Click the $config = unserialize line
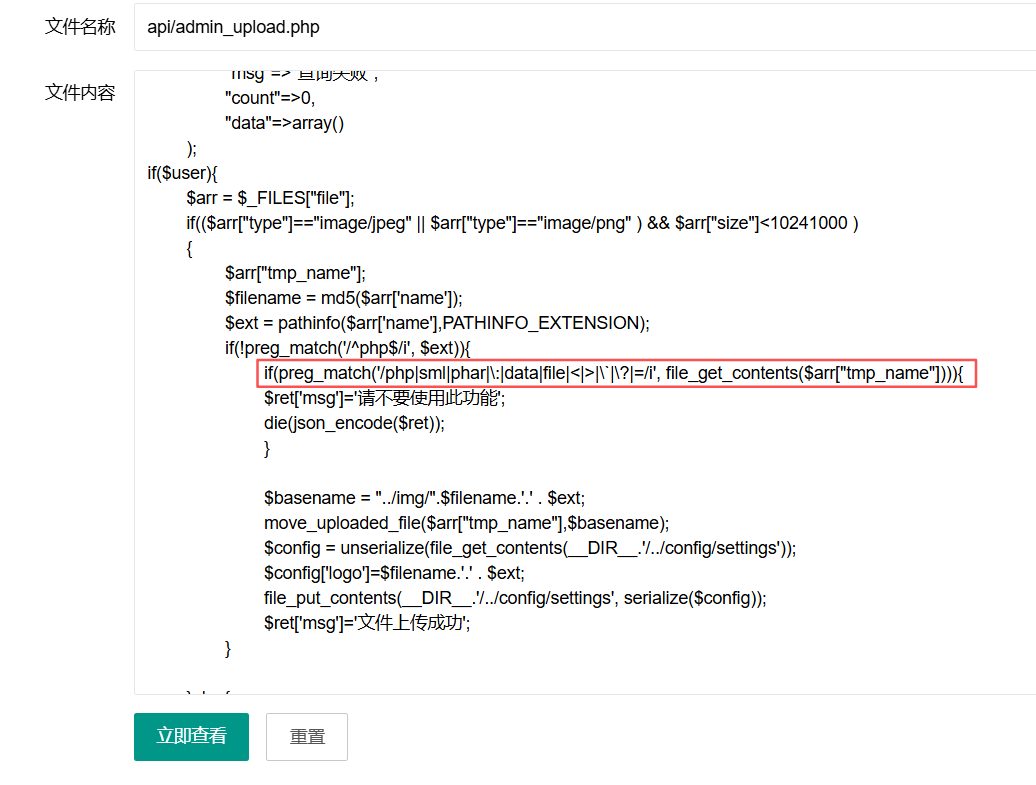The image size is (1036, 785). 530,548
